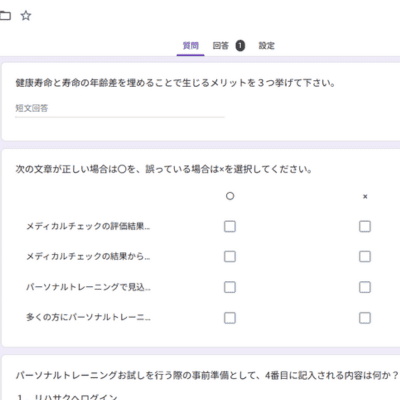This screenshot has height=400, width=400.
Task: Switch to the 質問 tab
Action: pos(190,46)
